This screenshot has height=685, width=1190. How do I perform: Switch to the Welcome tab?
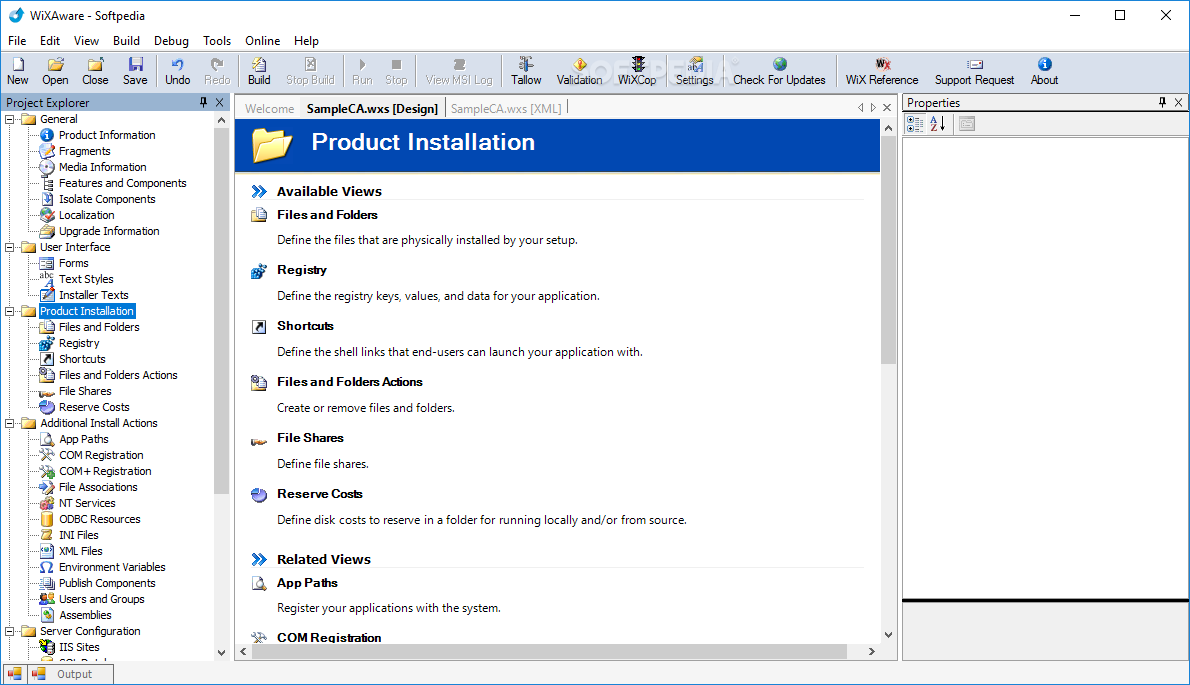pyautogui.click(x=269, y=108)
